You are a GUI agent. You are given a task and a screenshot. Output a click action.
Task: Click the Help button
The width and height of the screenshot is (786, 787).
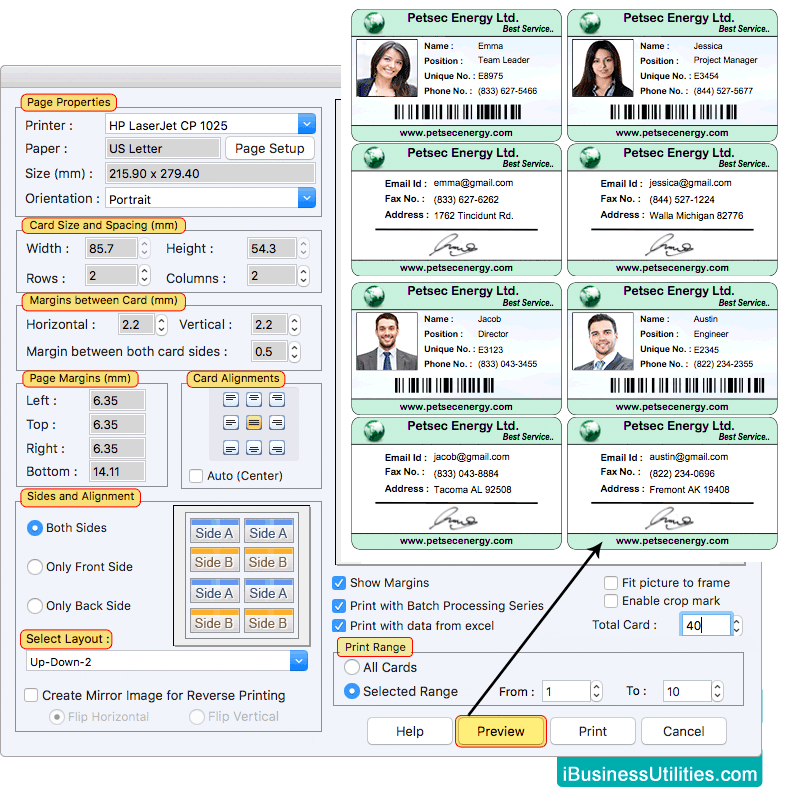[410, 731]
